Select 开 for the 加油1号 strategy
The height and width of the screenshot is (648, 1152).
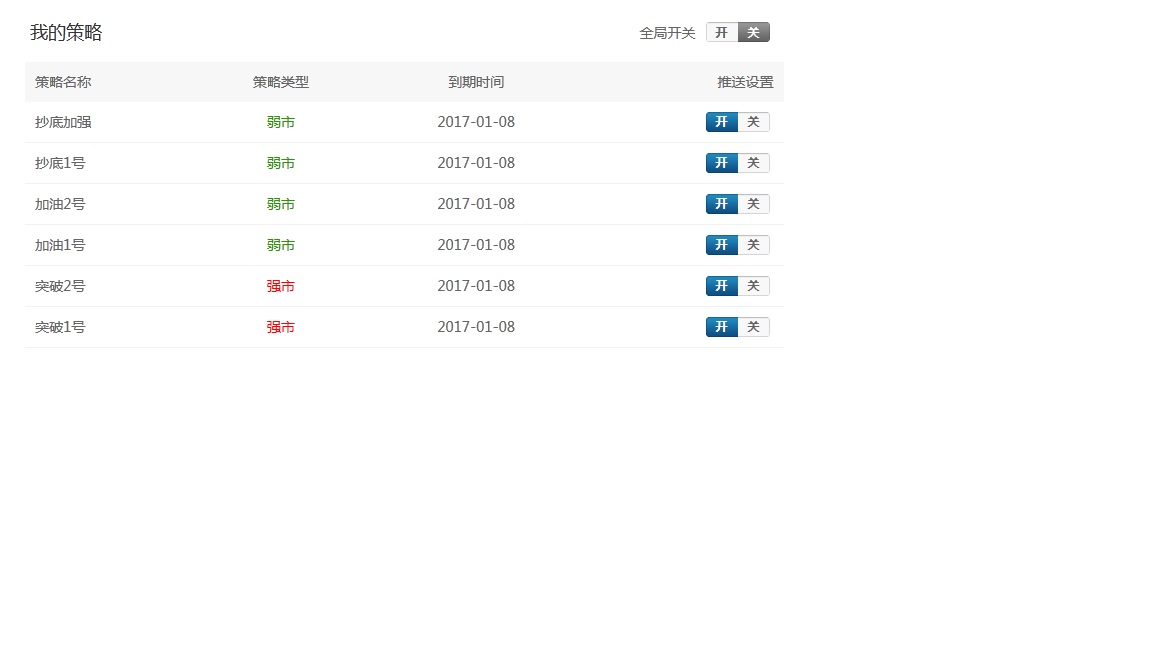point(722,245)
